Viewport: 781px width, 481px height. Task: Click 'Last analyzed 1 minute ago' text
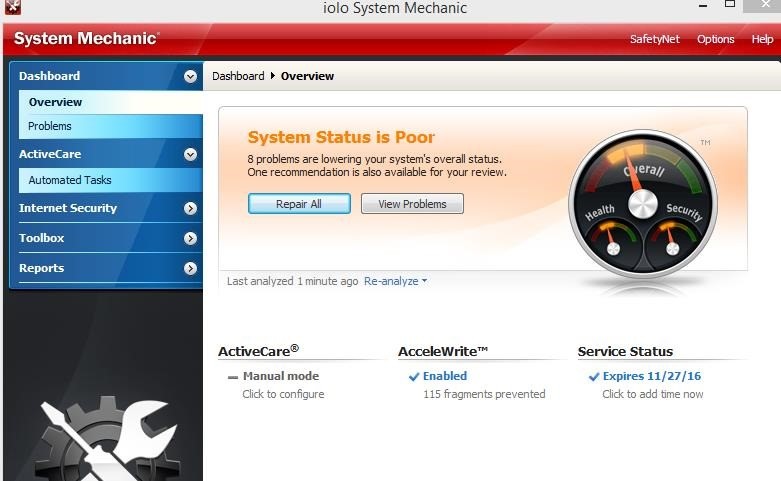[292, 281]
